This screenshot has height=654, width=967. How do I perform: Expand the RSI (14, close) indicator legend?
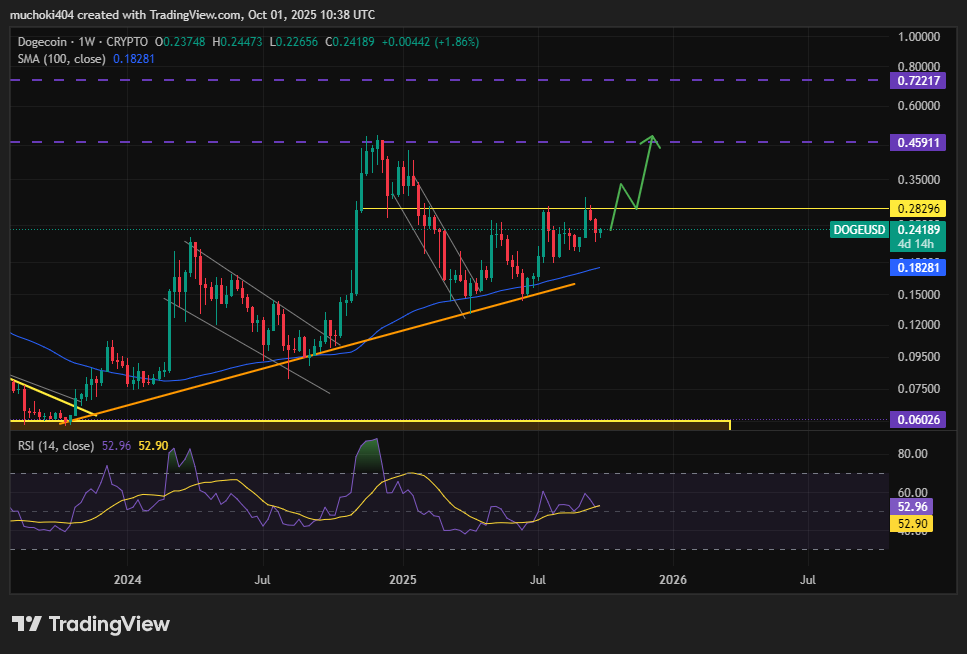click(57, 446)
